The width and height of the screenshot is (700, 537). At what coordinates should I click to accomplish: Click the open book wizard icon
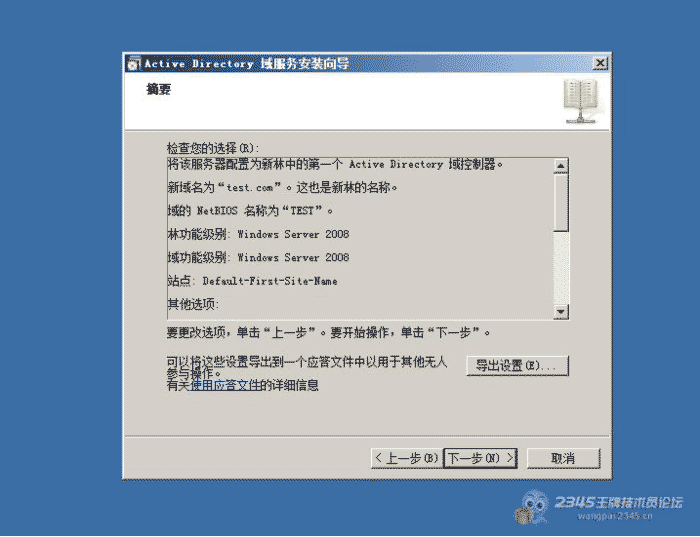click(x=581, y=101)
